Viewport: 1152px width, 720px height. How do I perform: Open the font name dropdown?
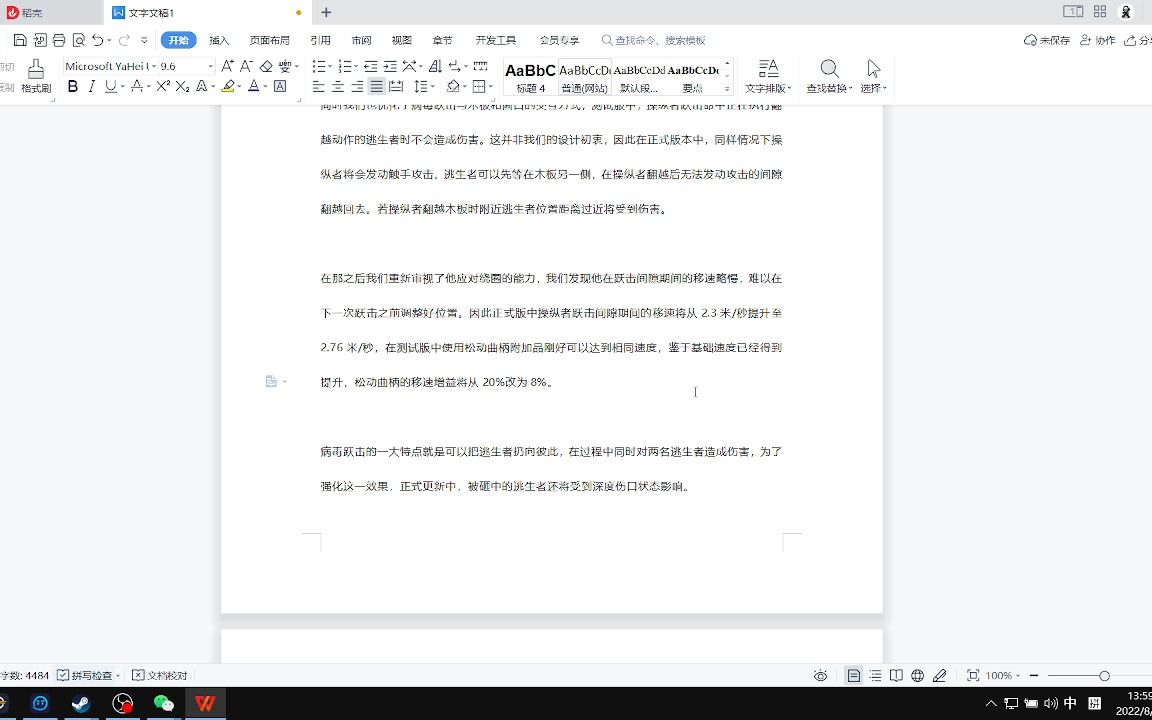(x=153, y=66)
